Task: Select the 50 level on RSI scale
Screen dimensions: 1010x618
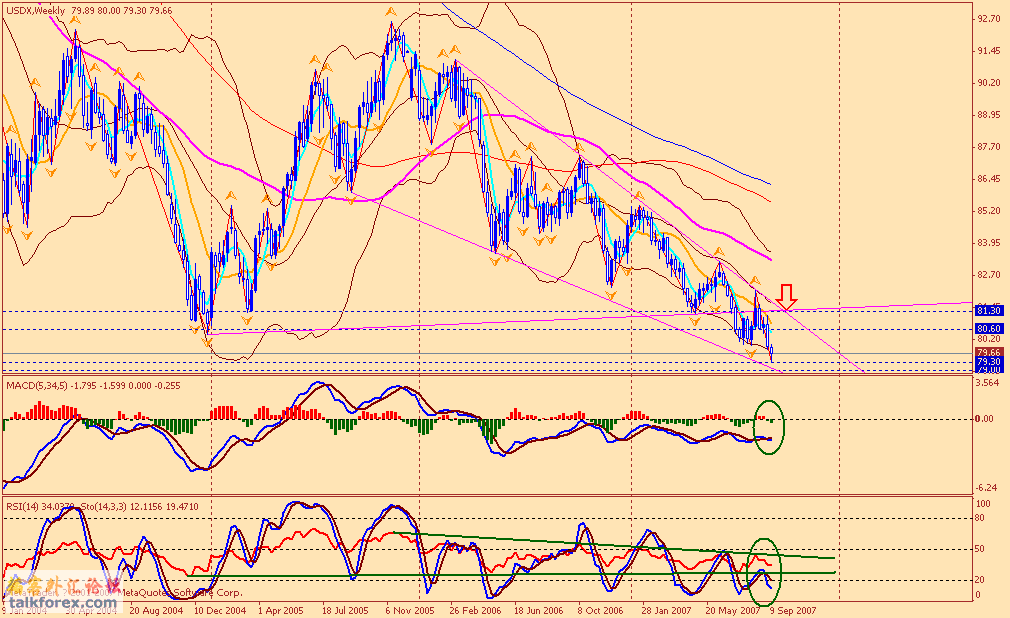Action: [x=981, y=549]
